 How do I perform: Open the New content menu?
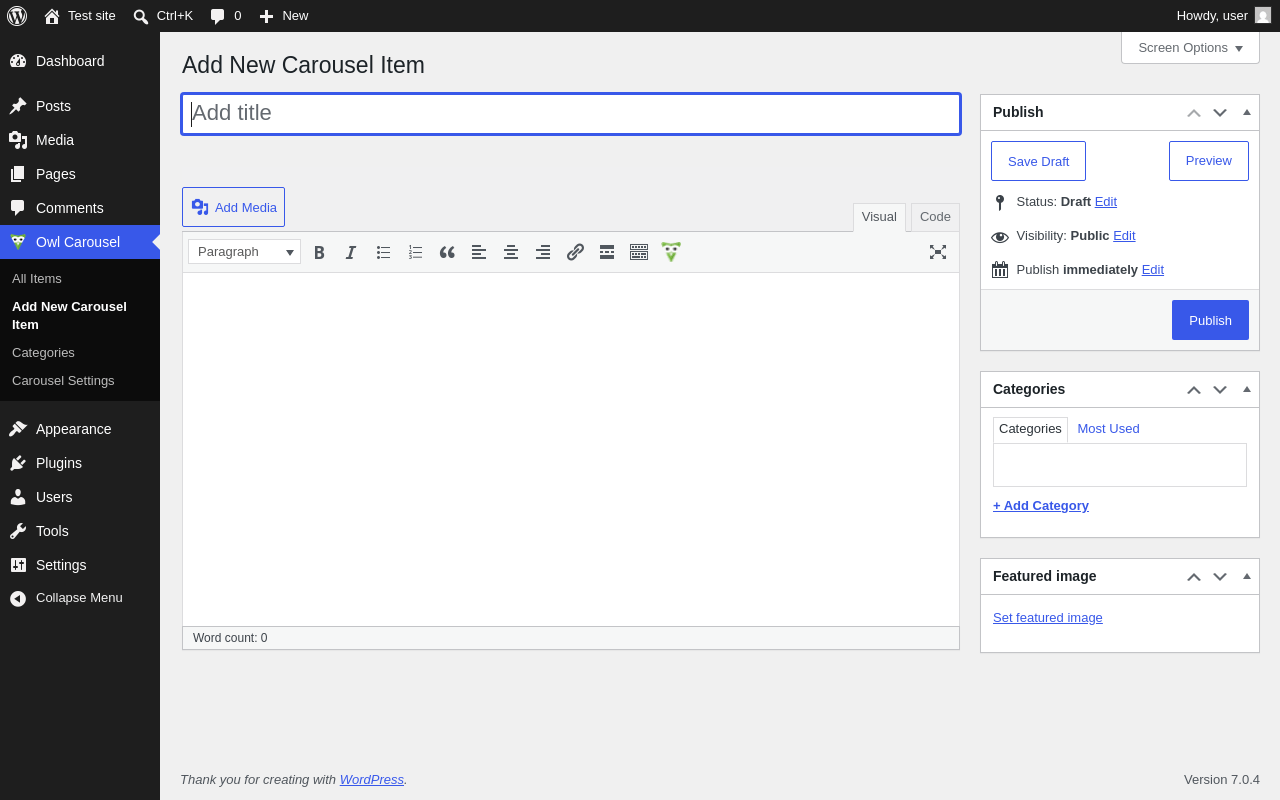pos(284,16)
